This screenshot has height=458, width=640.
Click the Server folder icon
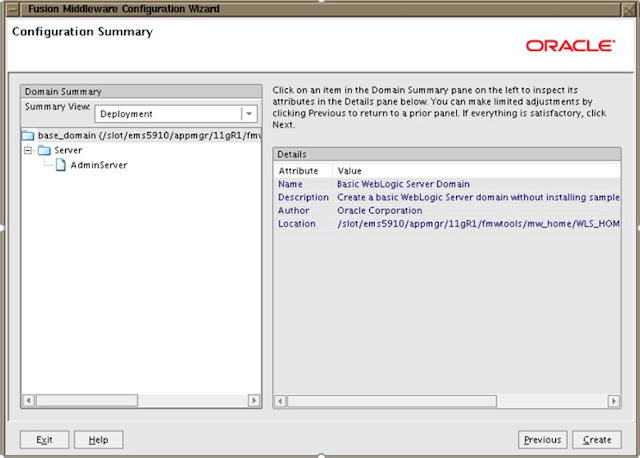(44, 150)
